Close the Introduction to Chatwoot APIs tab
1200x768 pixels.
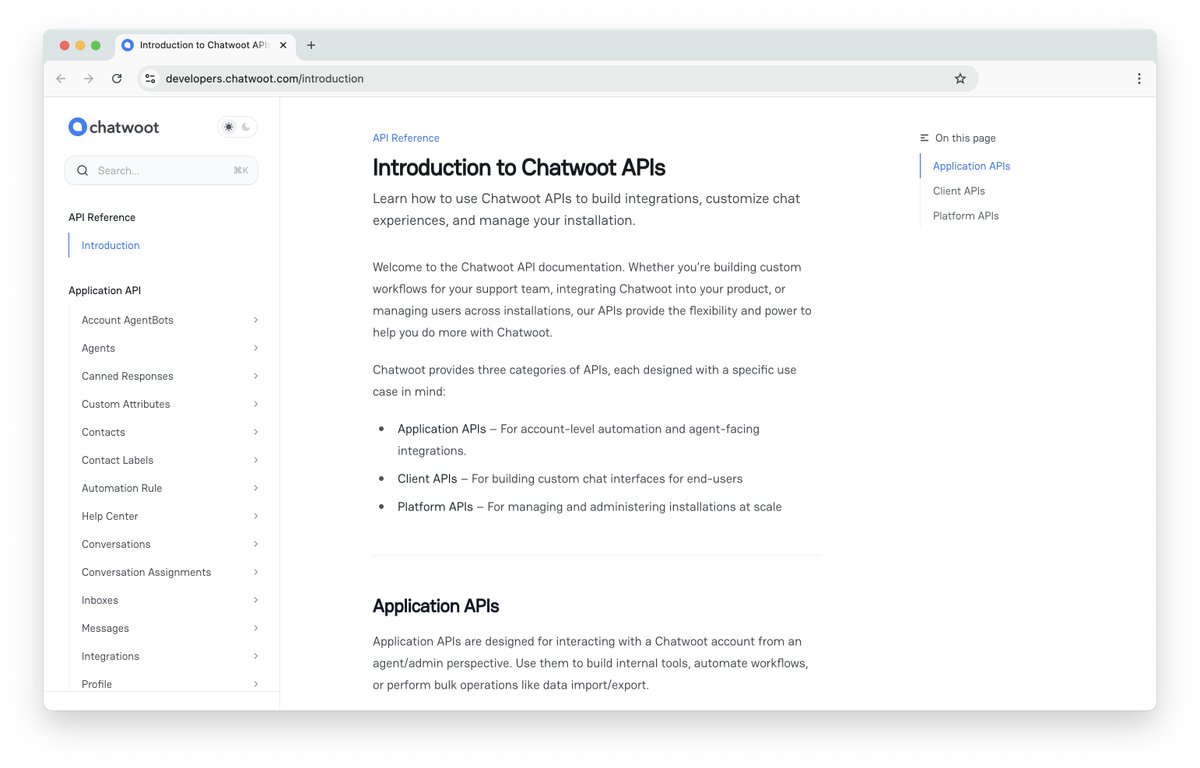[x=283, y=45]
